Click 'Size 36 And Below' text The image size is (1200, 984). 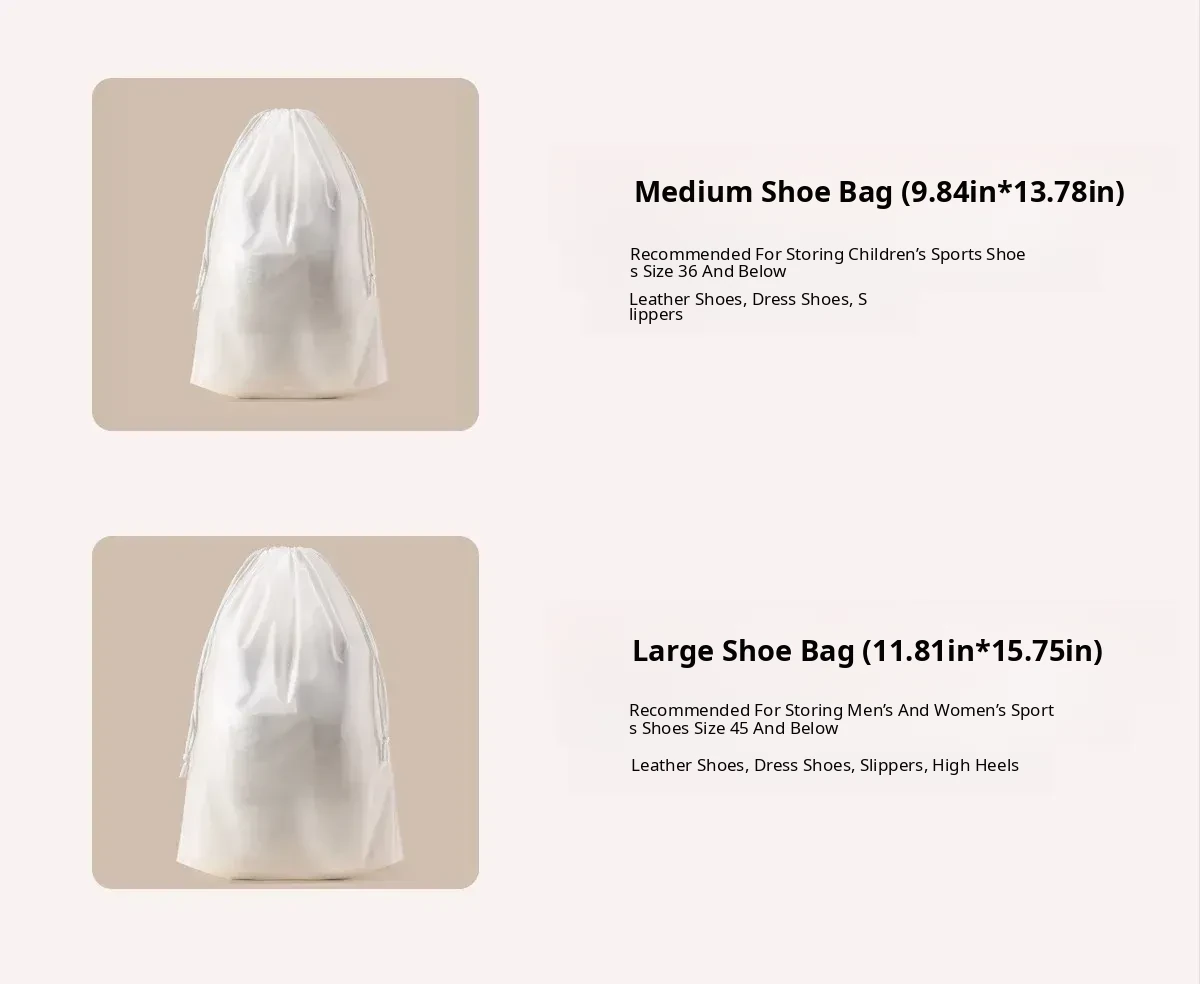[x=715, y=271]
